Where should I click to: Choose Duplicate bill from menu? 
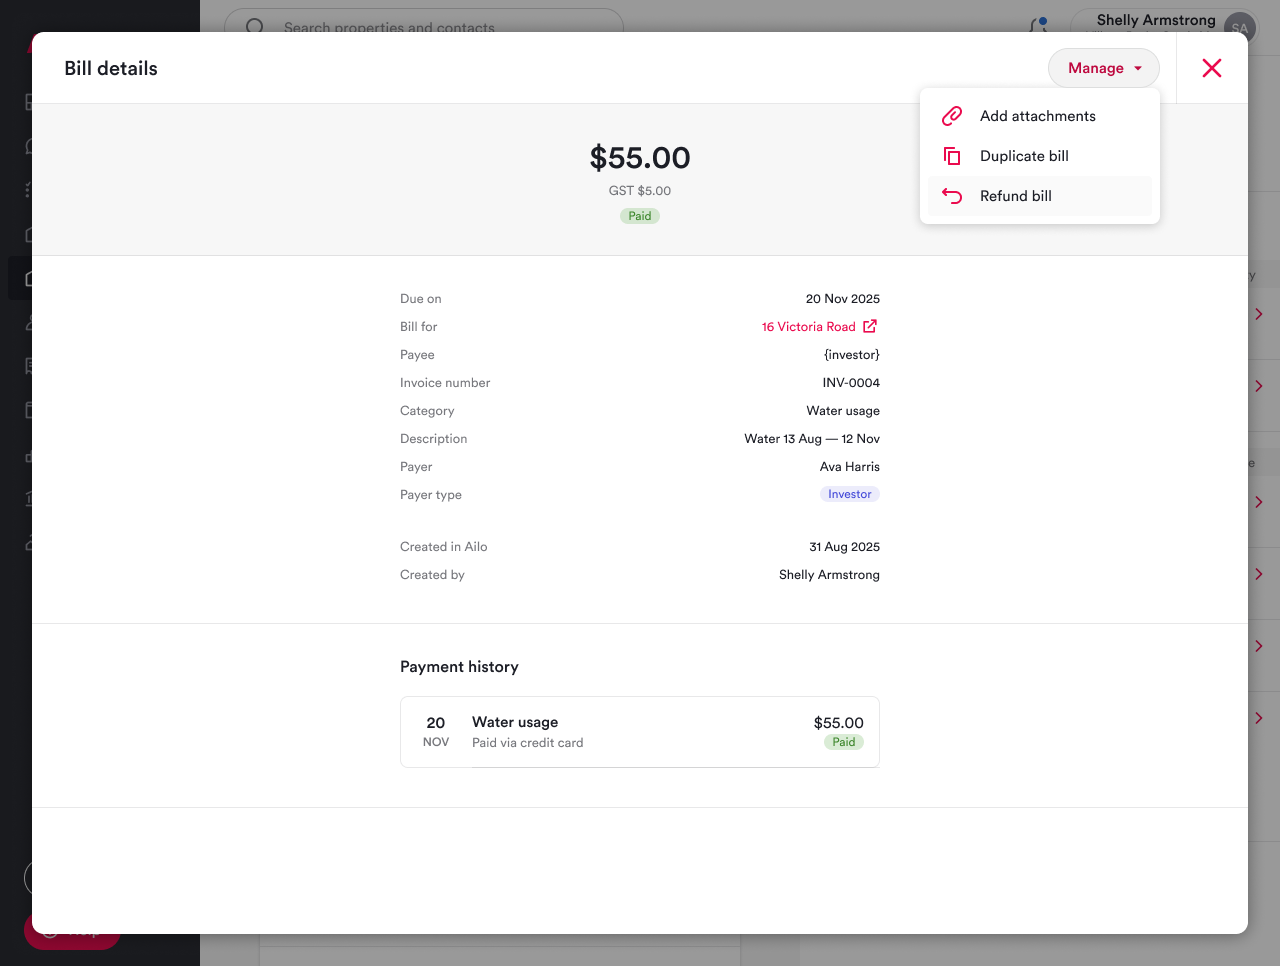1039,156
